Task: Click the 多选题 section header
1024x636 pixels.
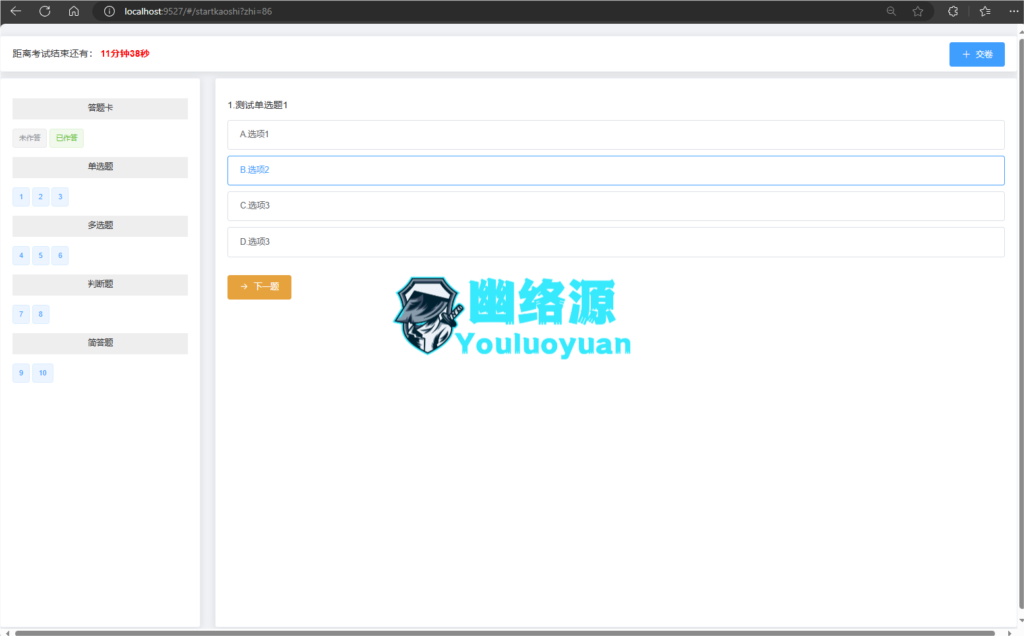Action: tap(100, 226)
